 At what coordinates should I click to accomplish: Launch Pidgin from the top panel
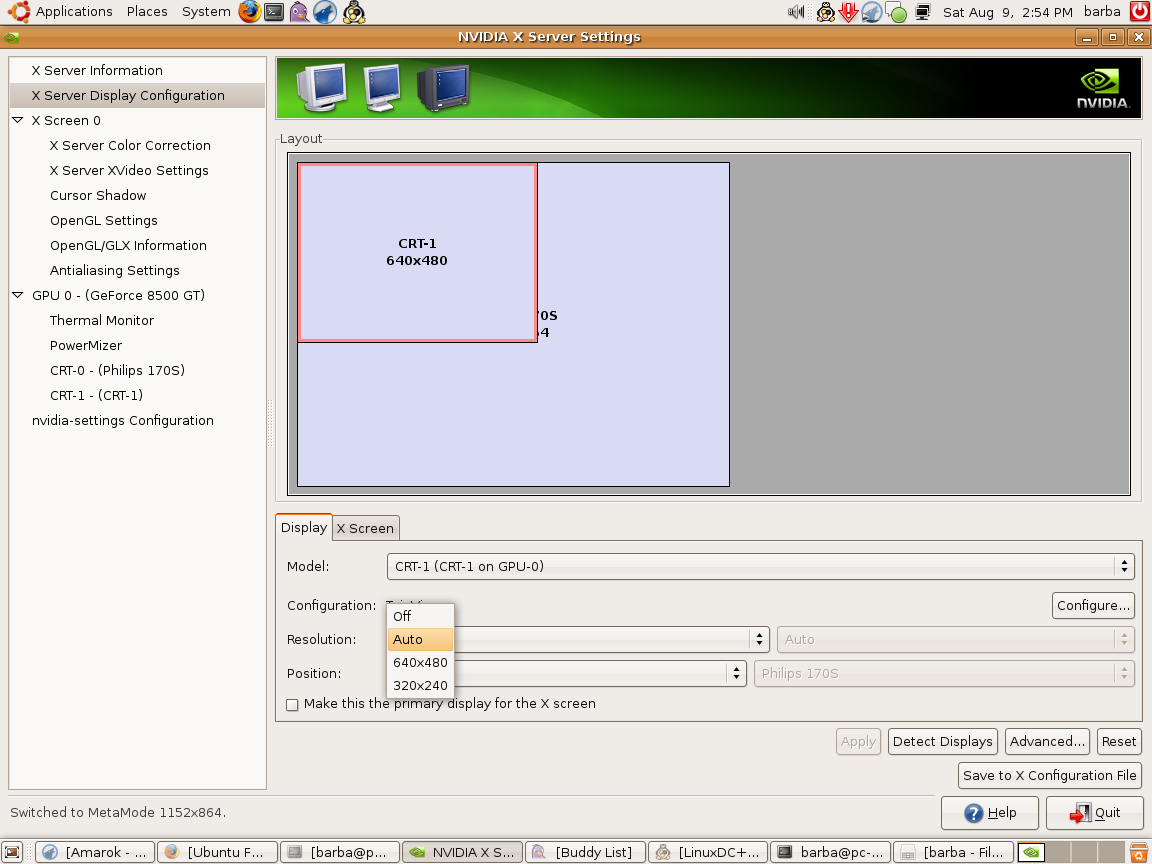click(299, 12)
